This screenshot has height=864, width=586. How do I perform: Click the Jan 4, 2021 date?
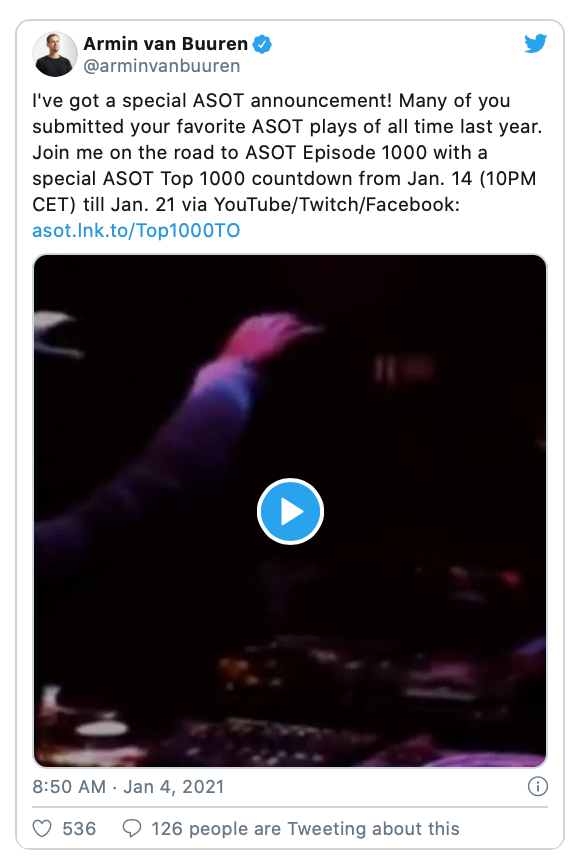pos(174,786)
